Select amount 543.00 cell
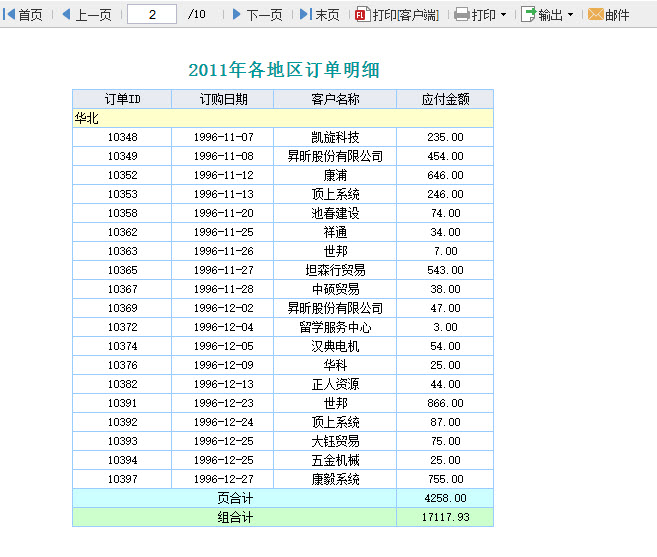This screenshot has width=657, height=557. pyautogui.click(x=445, y=270)
